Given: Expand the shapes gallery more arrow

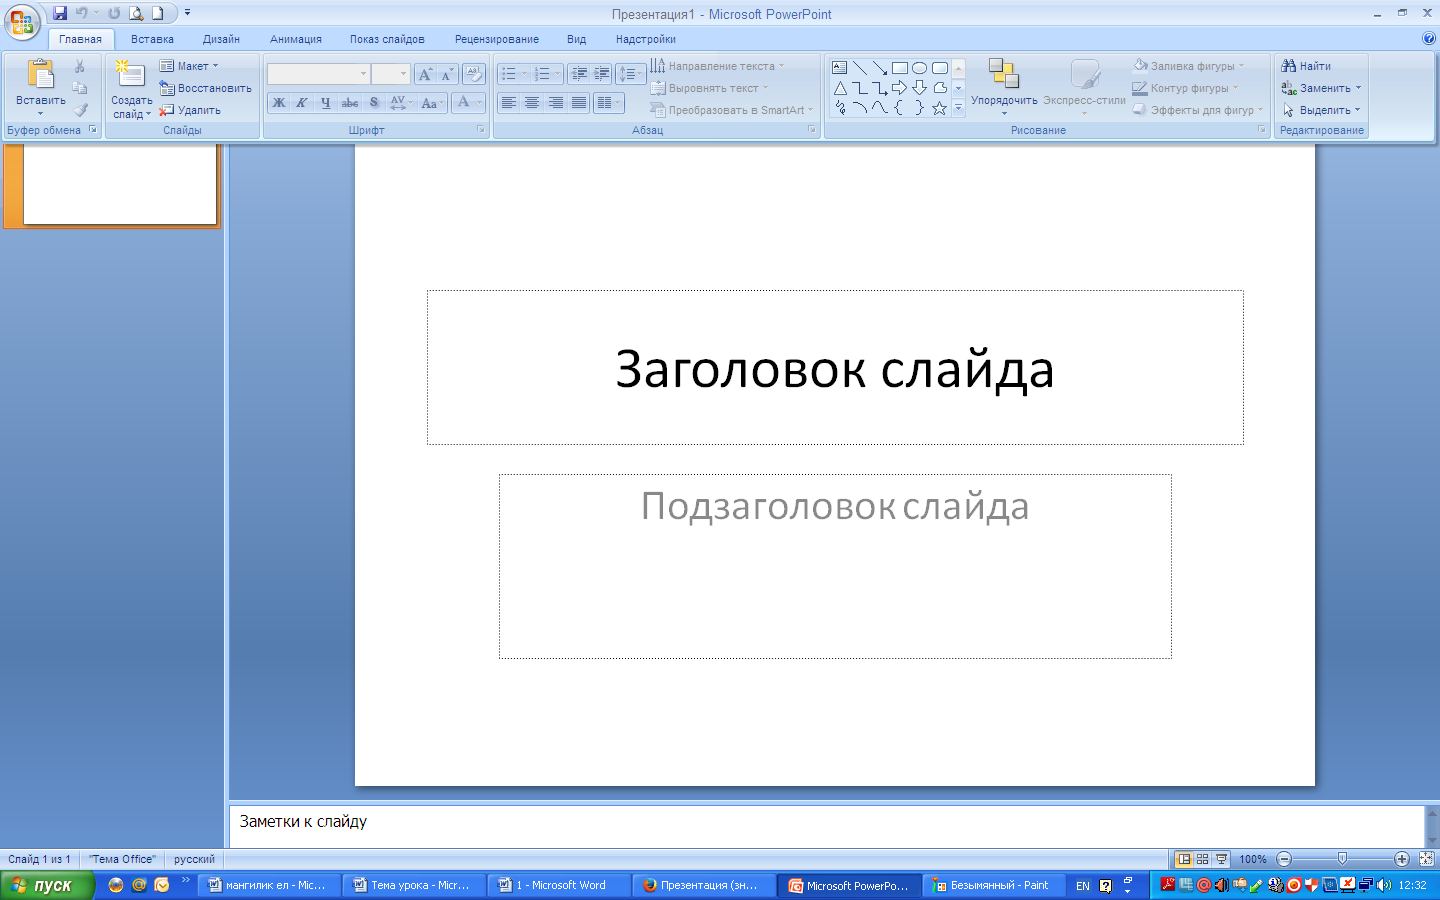Looking at the screenshot, I should pyautogui.click(x=959, y=108).
